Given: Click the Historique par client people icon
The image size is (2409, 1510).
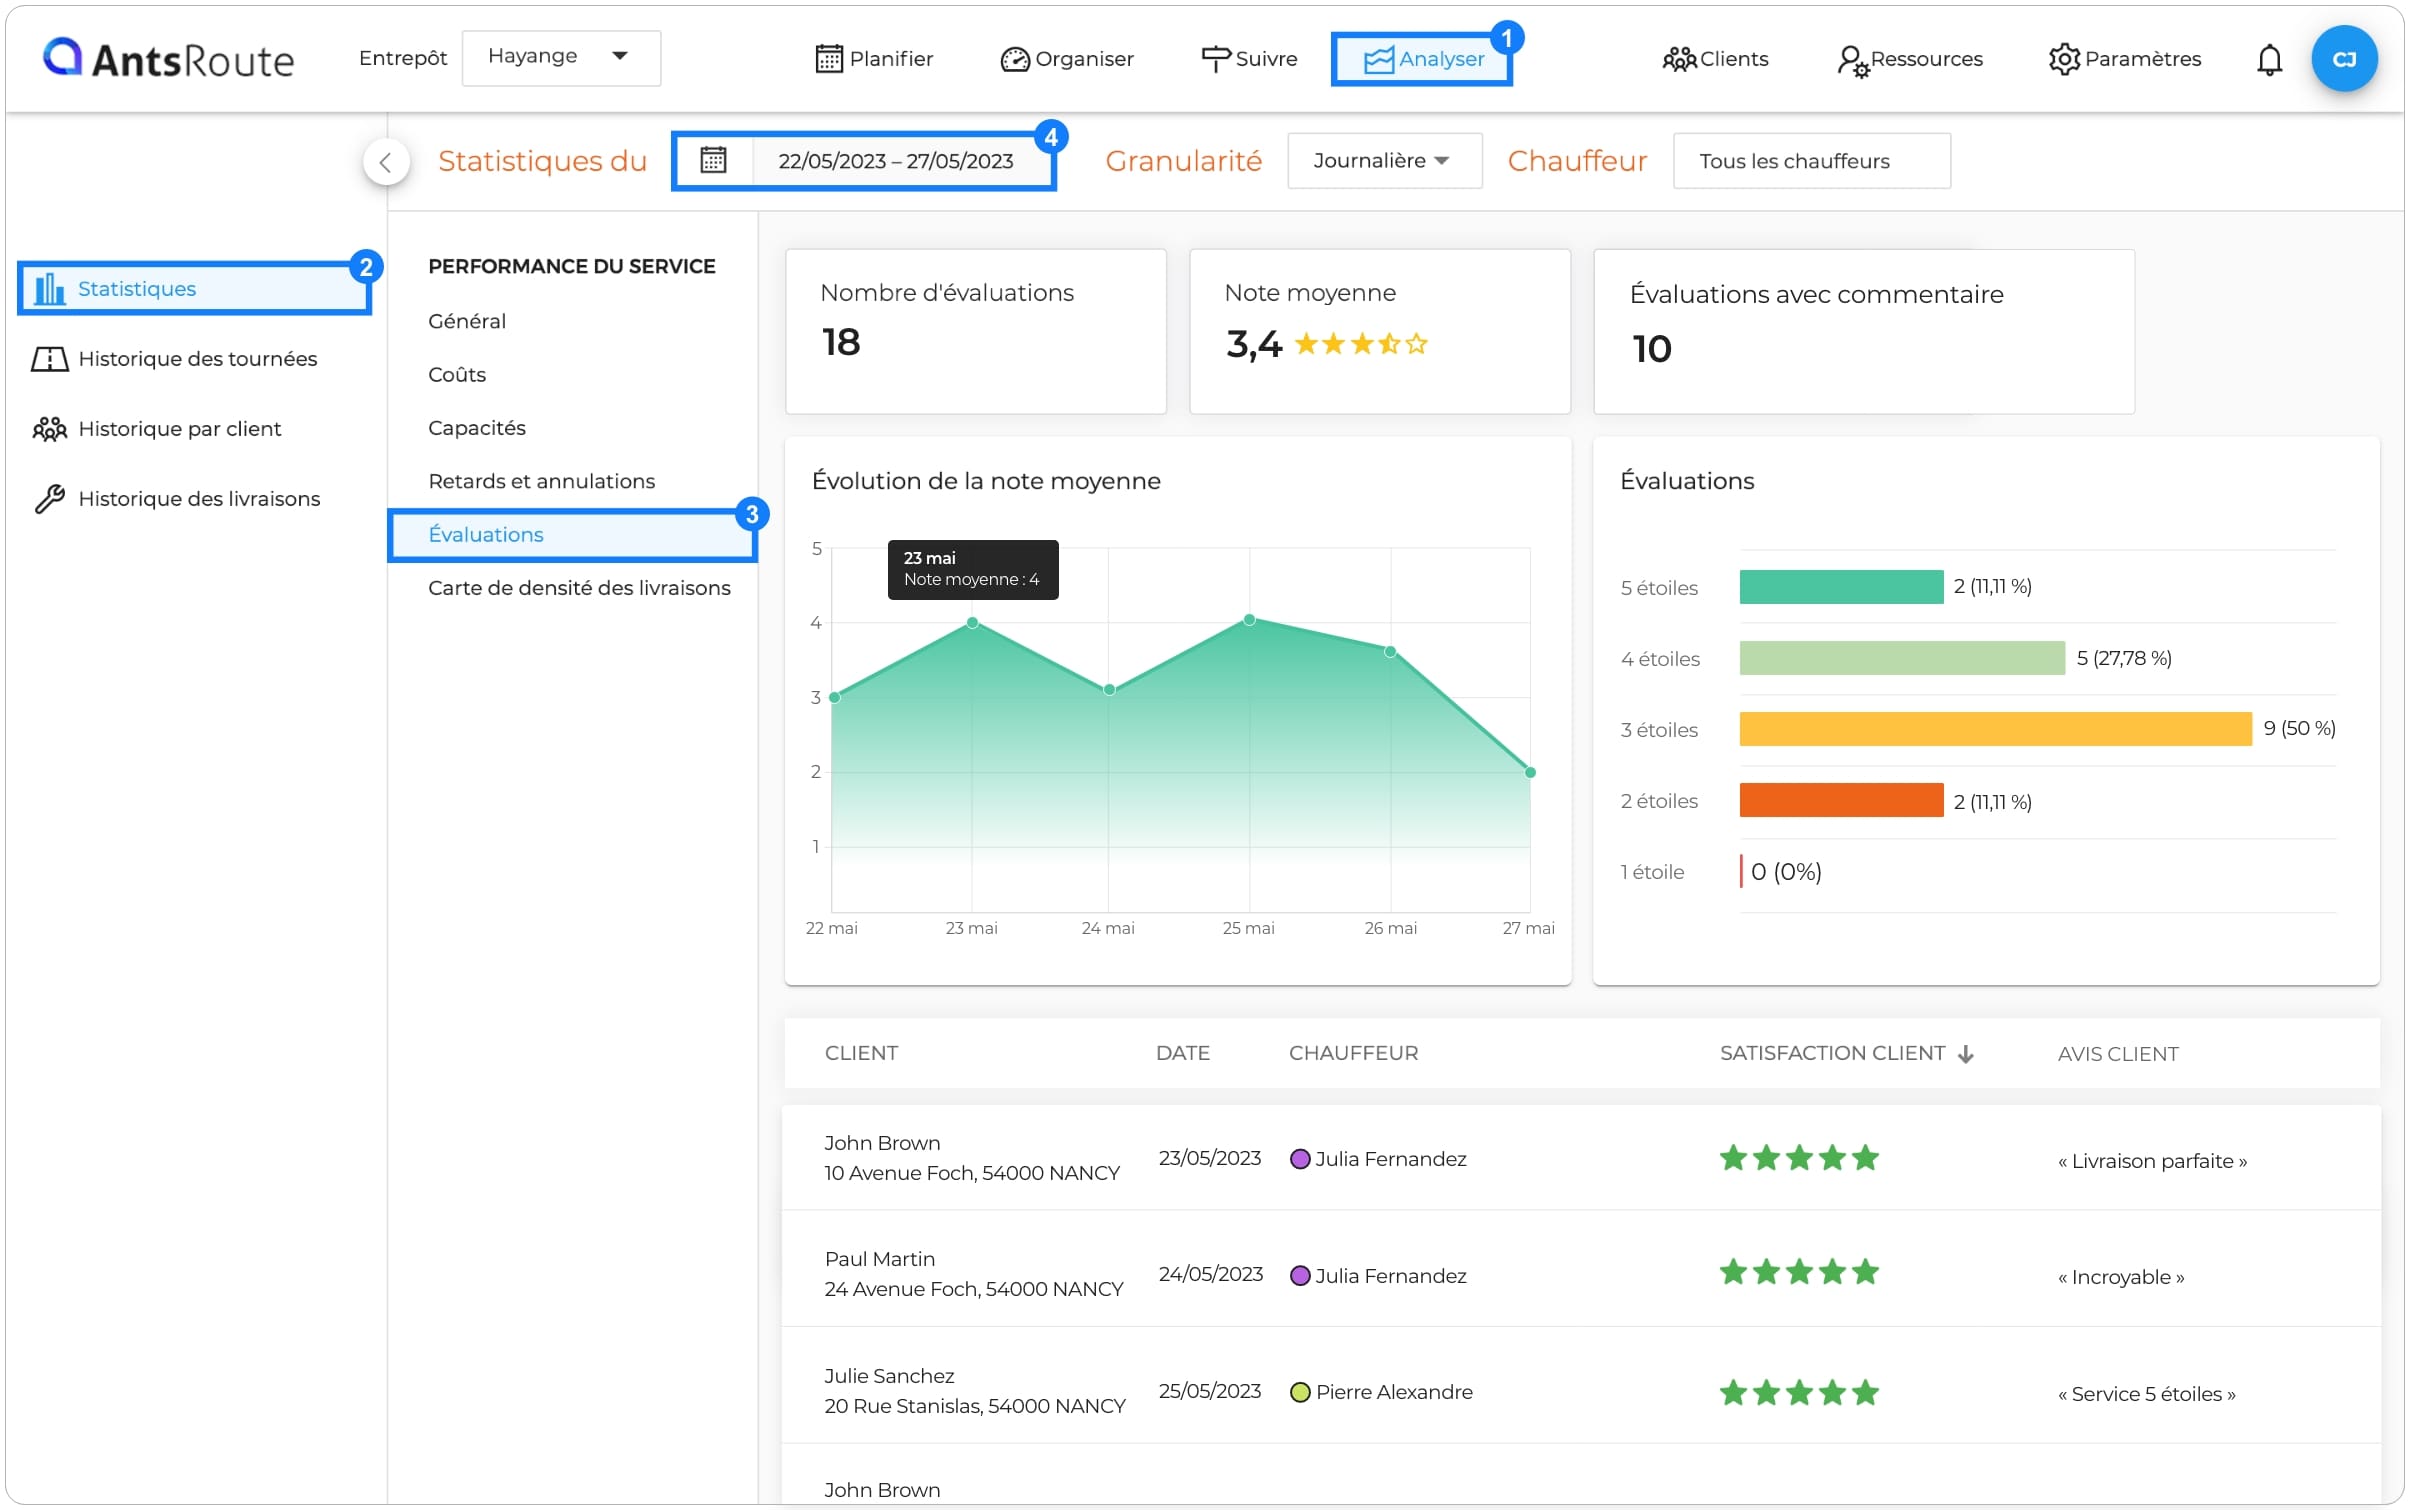Looking at the screenshot, I should pyautogui.click(x=49, y=429).
